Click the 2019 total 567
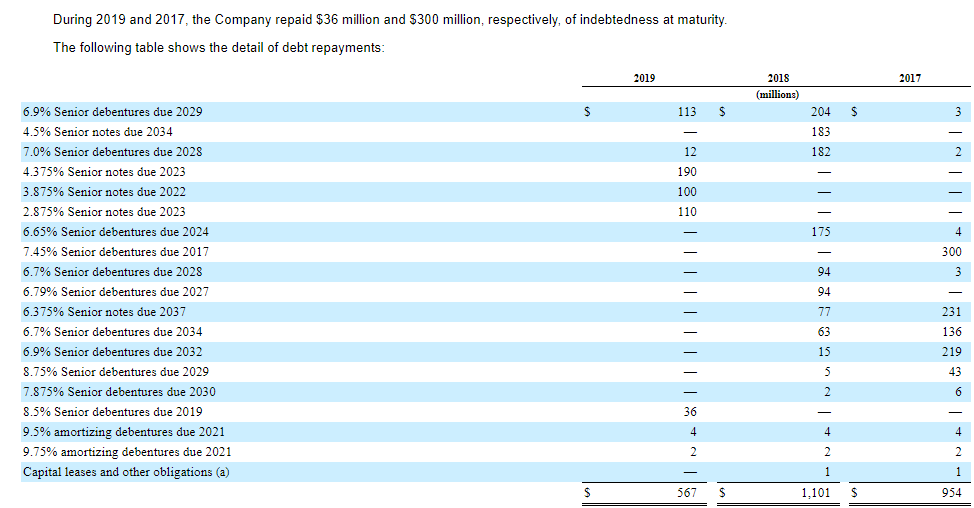 (x=687, y=493)
